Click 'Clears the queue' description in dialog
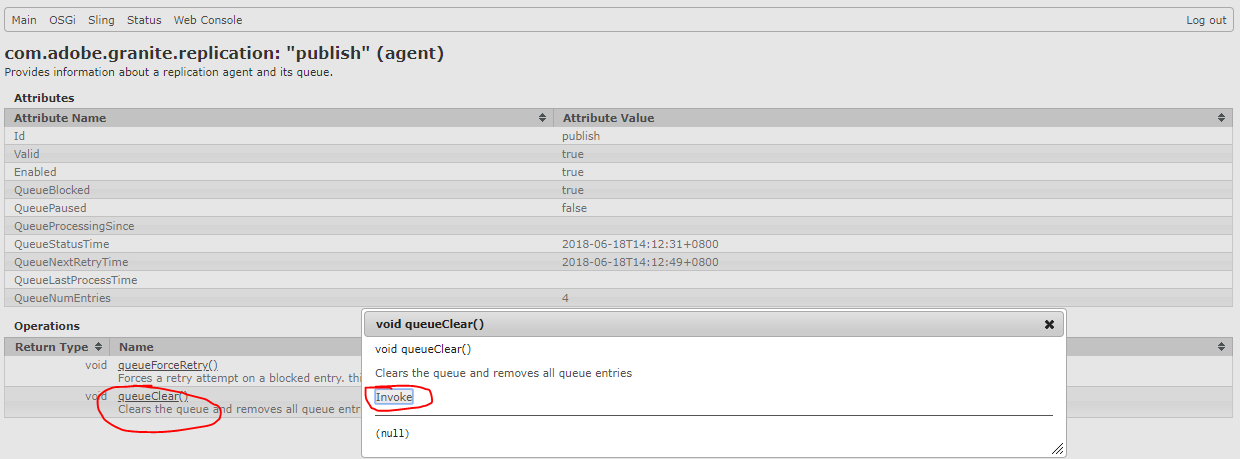The width and height of the screenshot is (1240, 459). click(503, 373)
